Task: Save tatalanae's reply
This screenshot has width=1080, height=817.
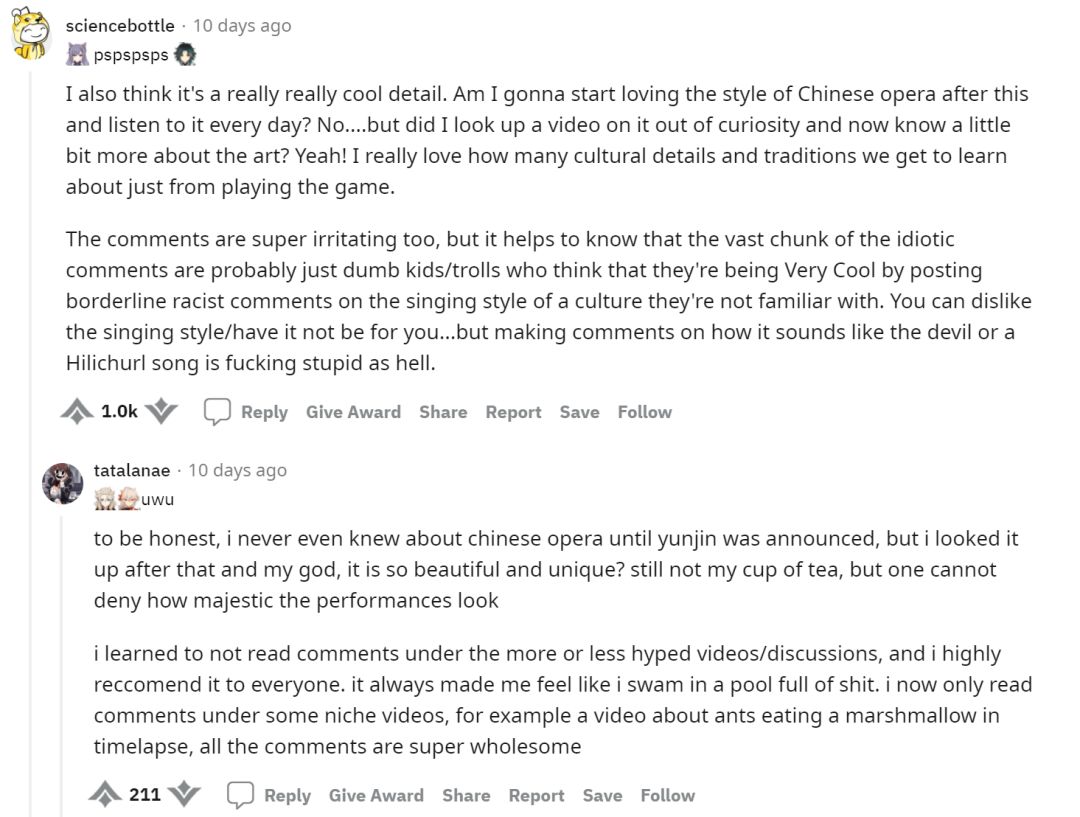Action: 602,796
